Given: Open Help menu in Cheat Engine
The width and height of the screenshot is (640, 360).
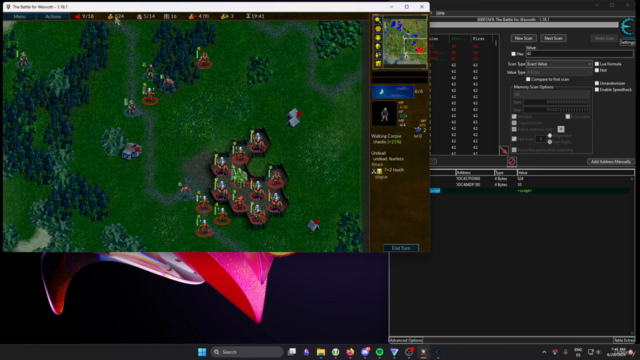Looking at the screenshot, I should coord(440,13).
